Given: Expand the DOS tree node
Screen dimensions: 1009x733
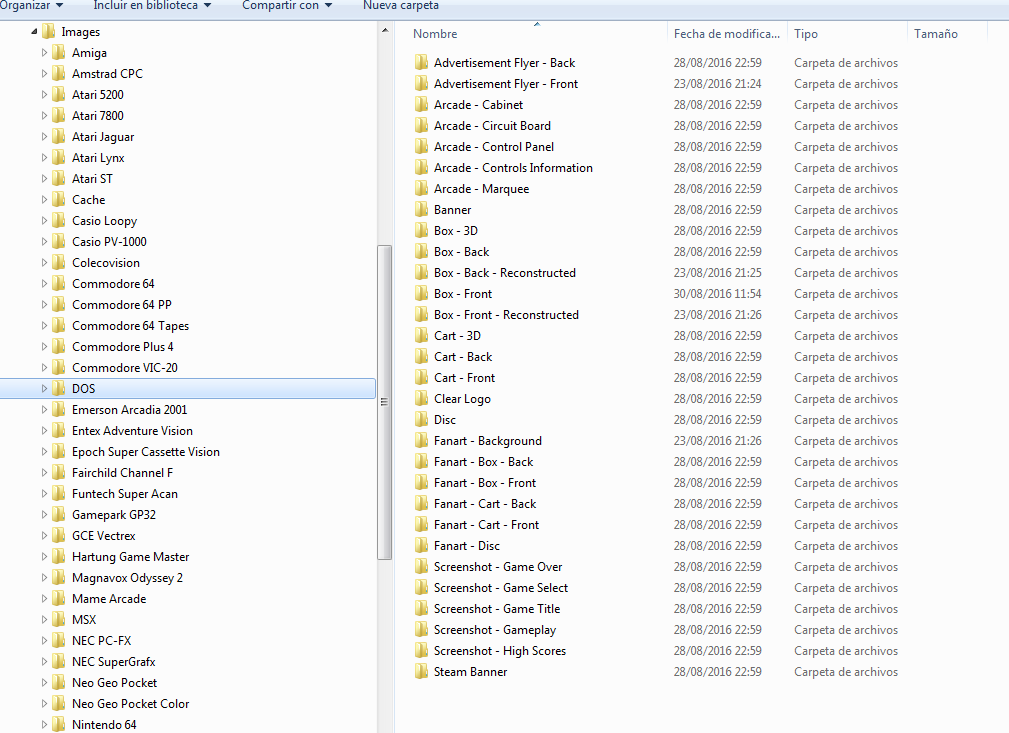Looking at the screenshot, I should (44, 389).
